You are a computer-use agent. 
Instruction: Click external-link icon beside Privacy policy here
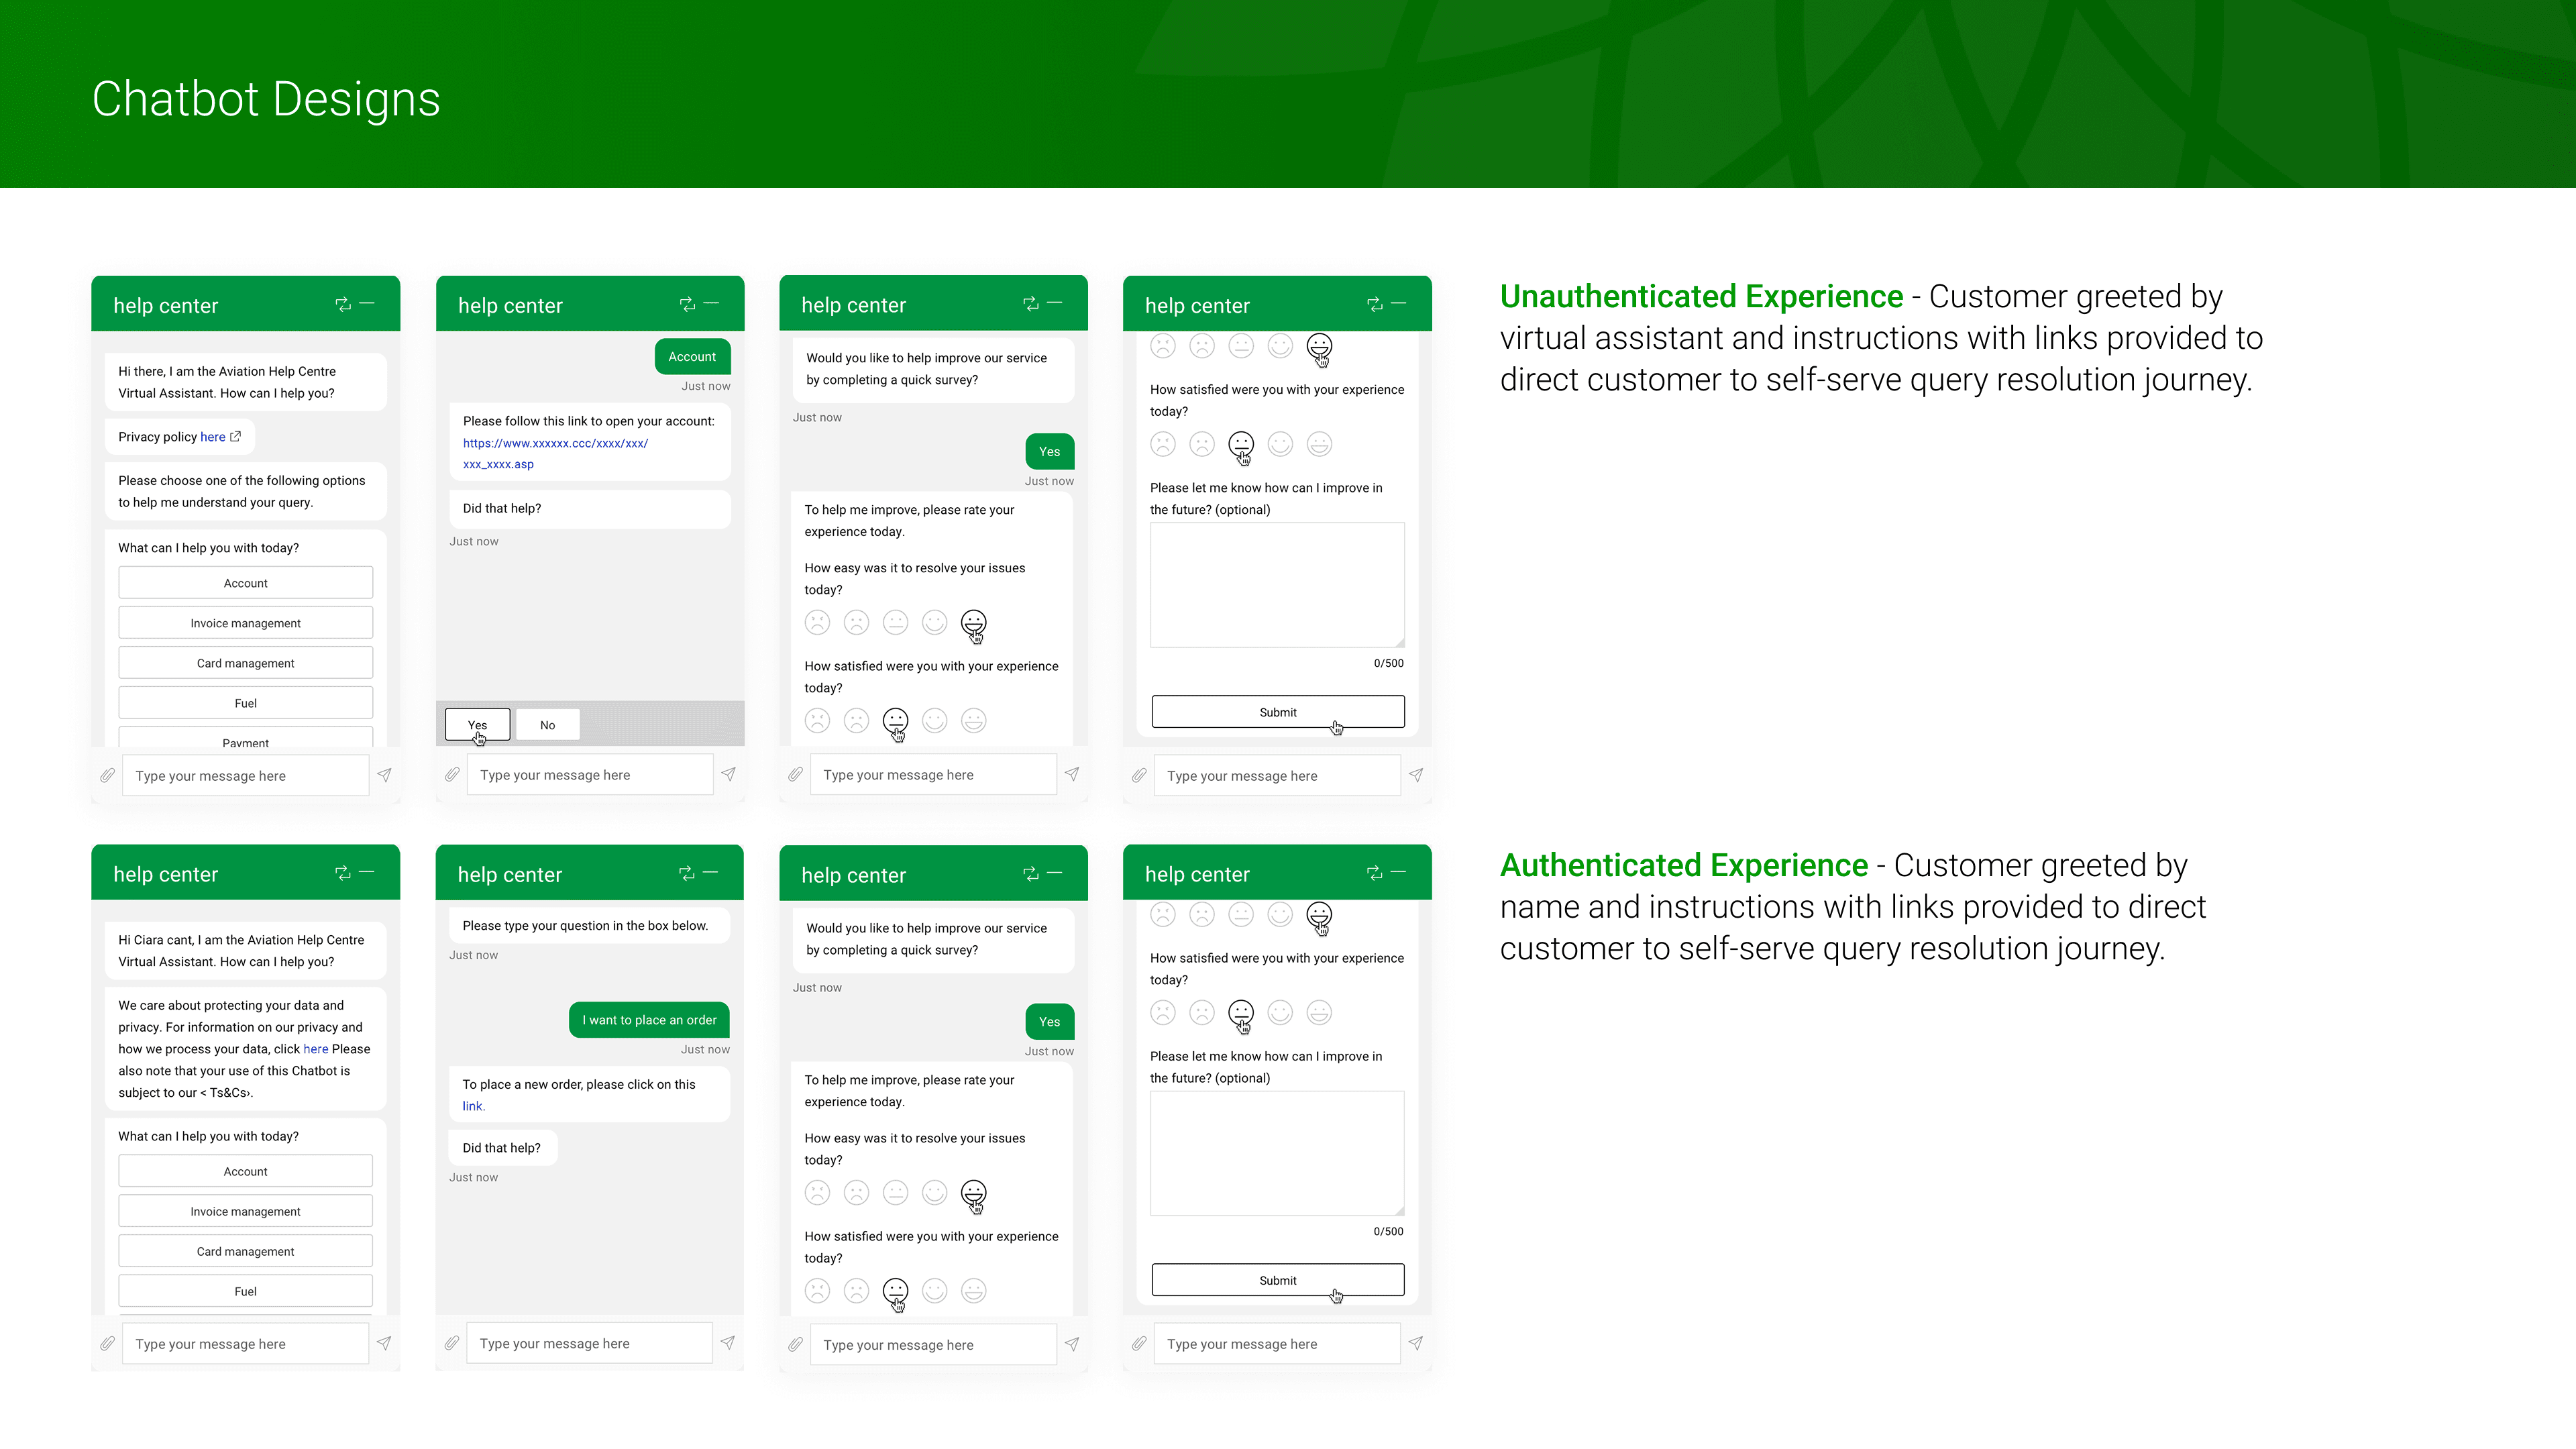point(236,437)
